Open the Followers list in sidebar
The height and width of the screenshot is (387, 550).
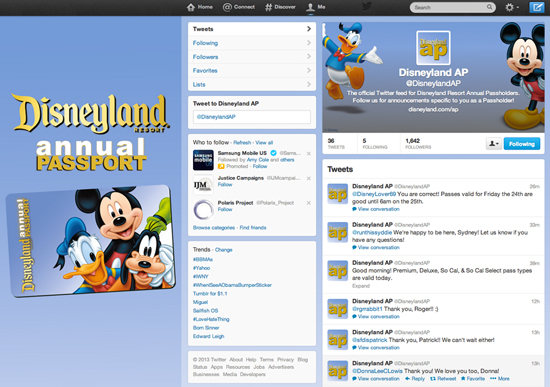(x=252, y=56)
